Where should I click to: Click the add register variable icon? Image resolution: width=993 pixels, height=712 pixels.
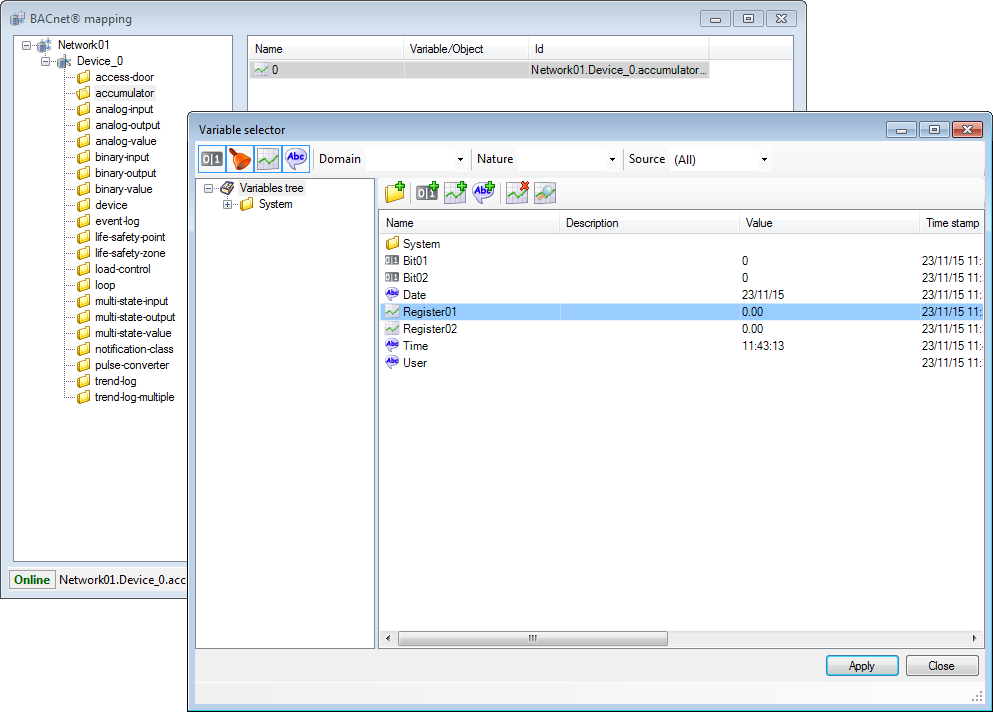pyautogui.click(x=456, y=193)
